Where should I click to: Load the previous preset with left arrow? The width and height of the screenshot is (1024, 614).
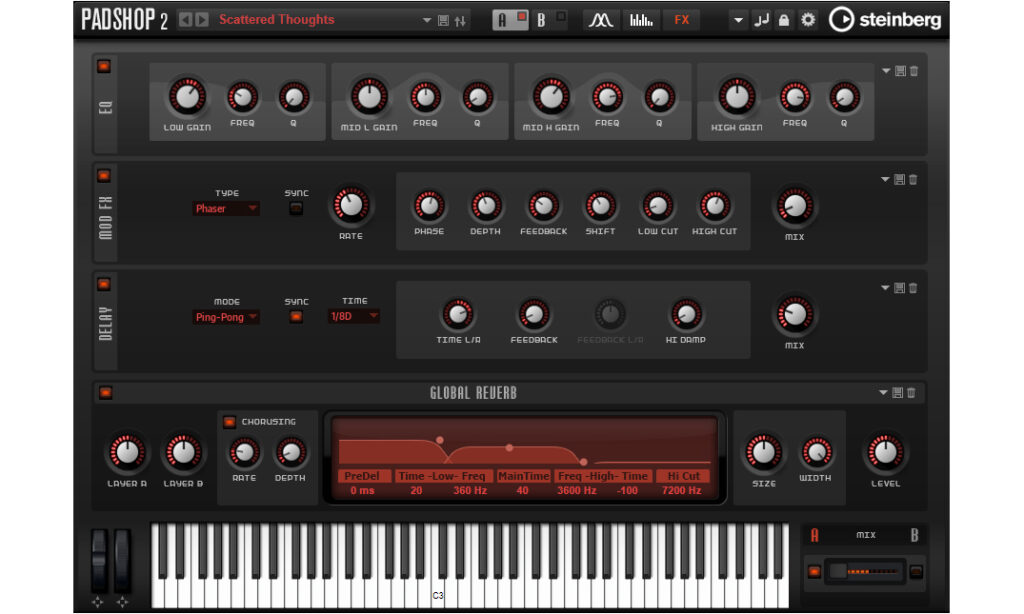(x=185, y=20)
